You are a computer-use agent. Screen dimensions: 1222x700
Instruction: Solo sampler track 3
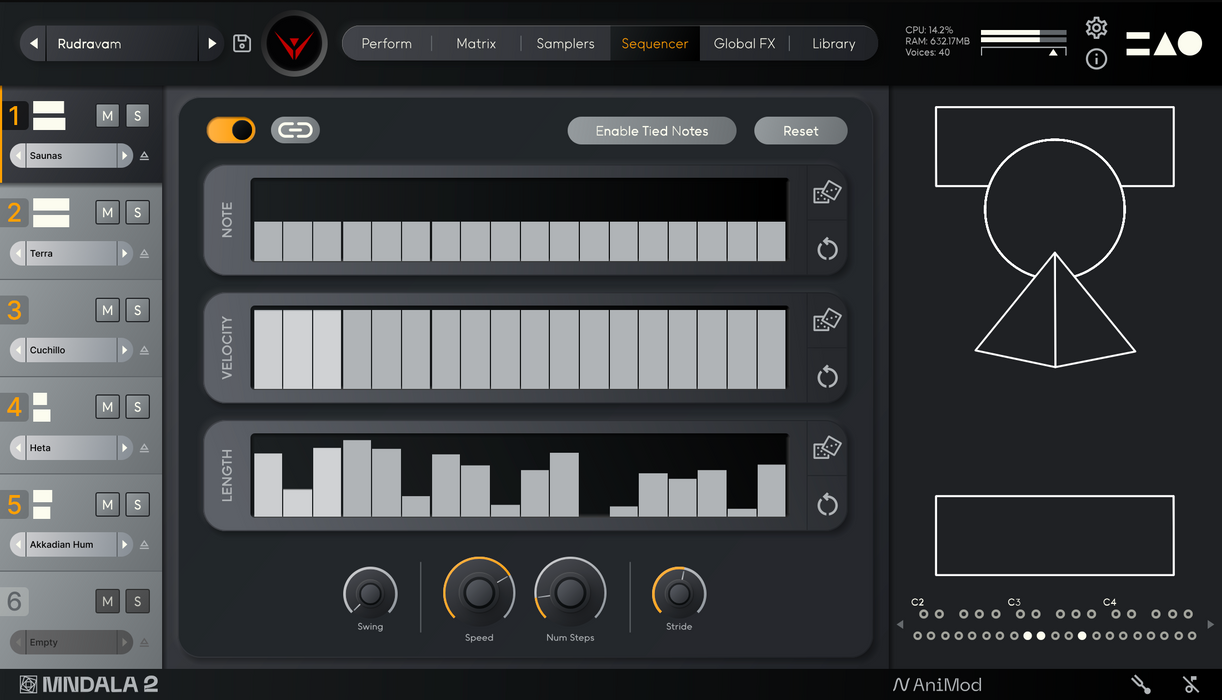[137, 310]
